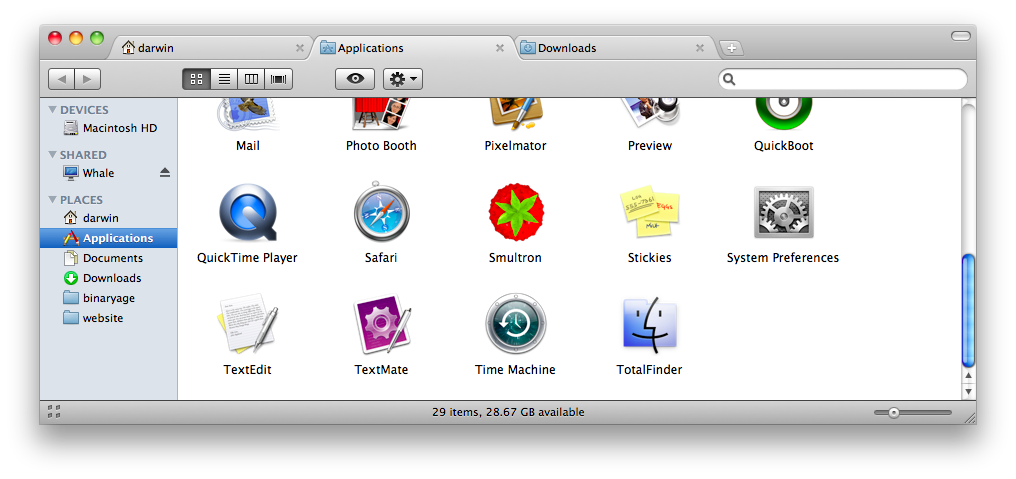
Task: Click the Quick Look eye button
Action: click(354, 79)
